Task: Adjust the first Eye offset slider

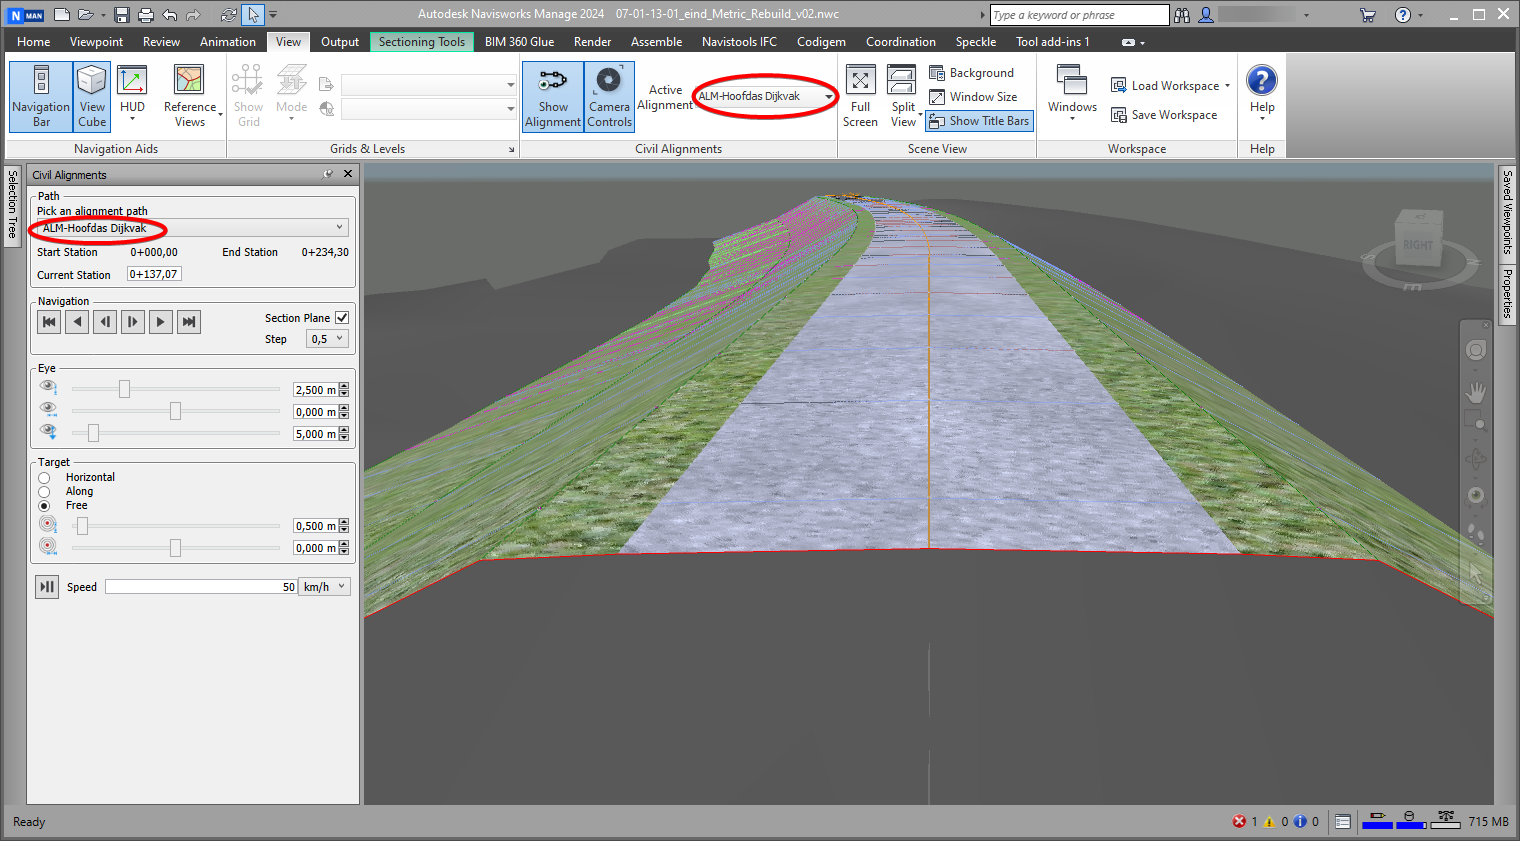Action: [124, 389]
